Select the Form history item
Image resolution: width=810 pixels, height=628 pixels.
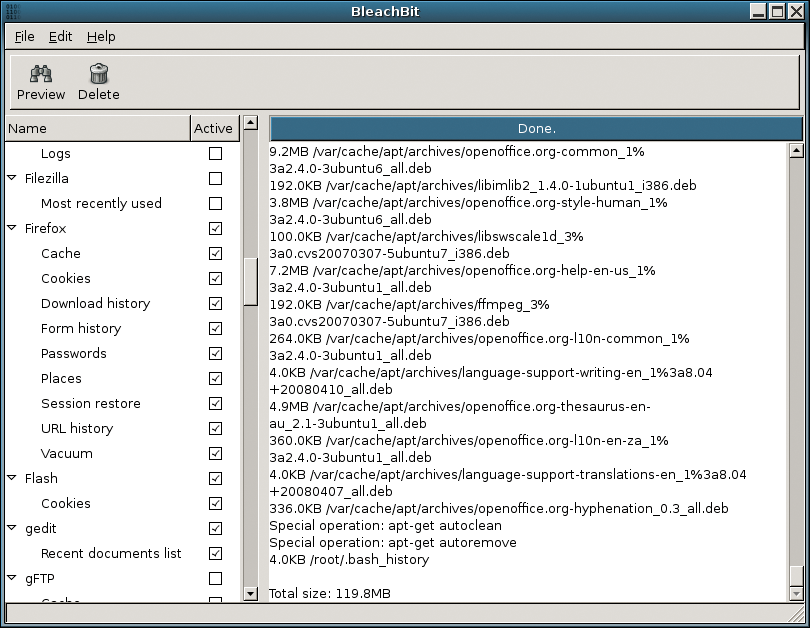coord(81,328)
